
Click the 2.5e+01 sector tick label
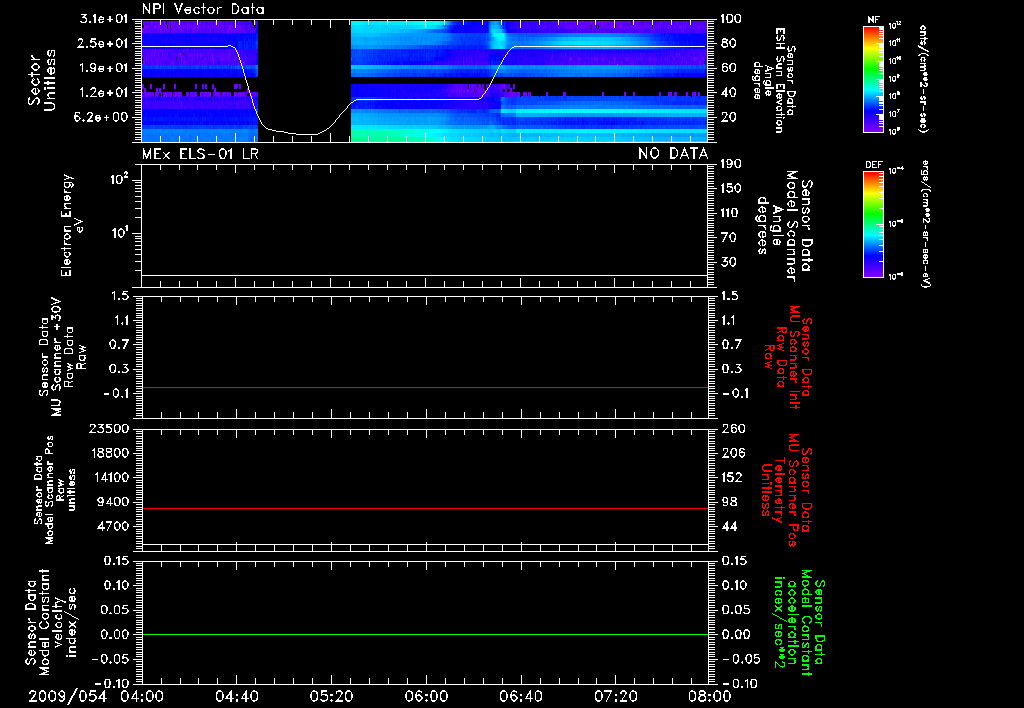tap(104, 43)
